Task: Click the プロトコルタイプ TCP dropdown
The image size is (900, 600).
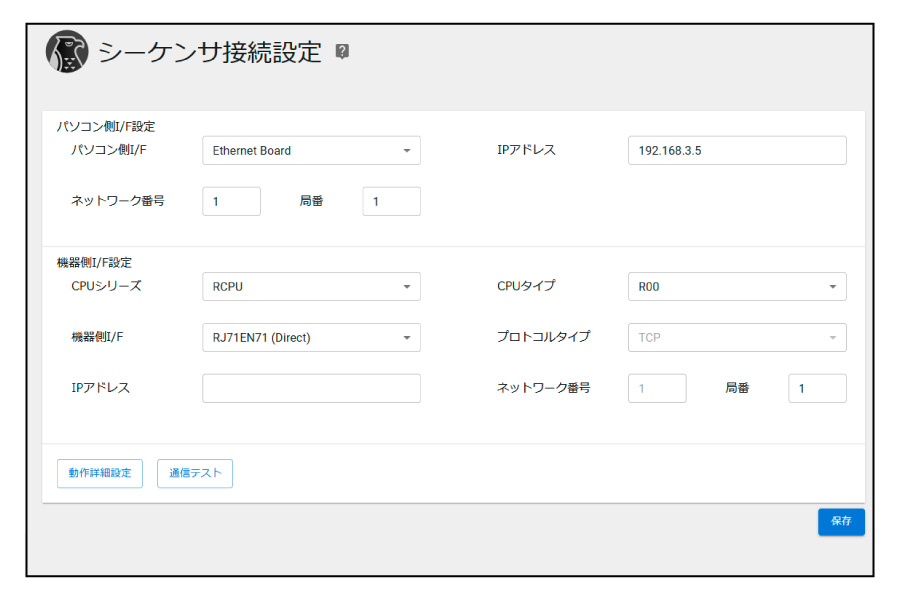Action: coord(737,338)
